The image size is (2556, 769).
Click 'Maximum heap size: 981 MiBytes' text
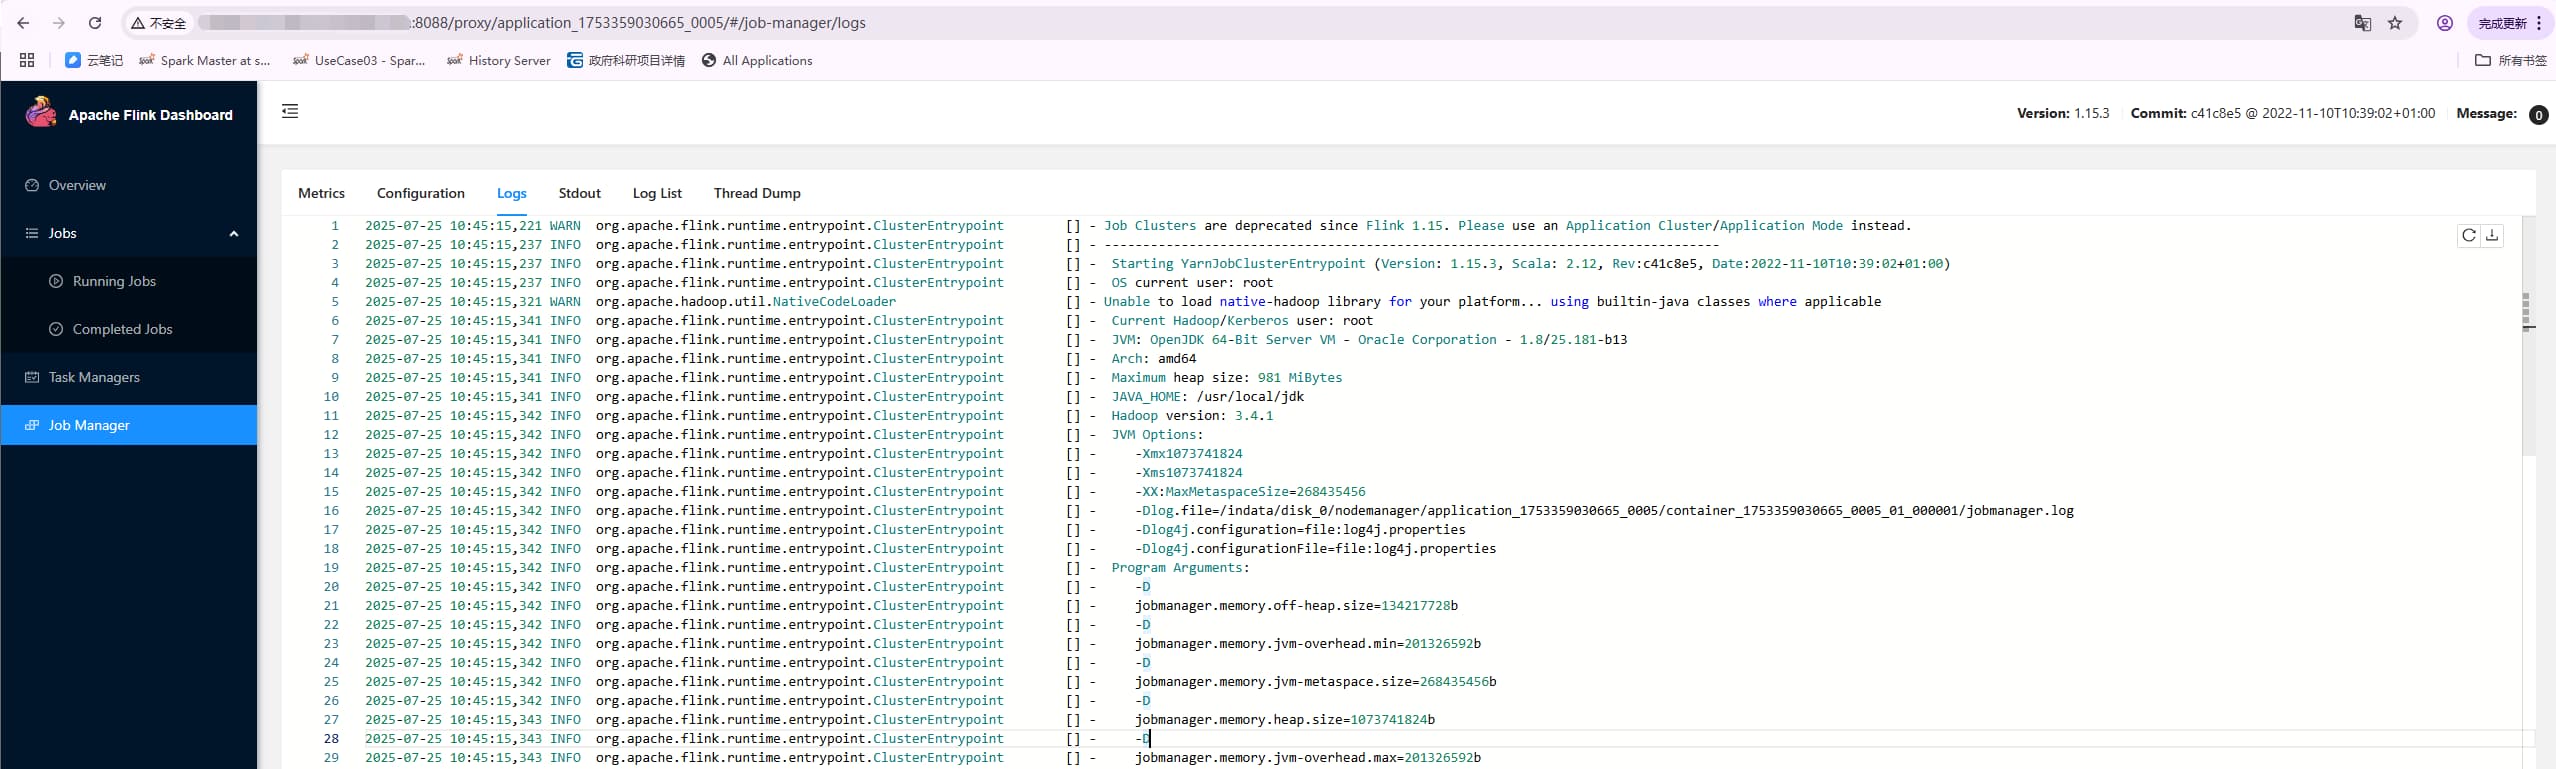pos(1226,378)
